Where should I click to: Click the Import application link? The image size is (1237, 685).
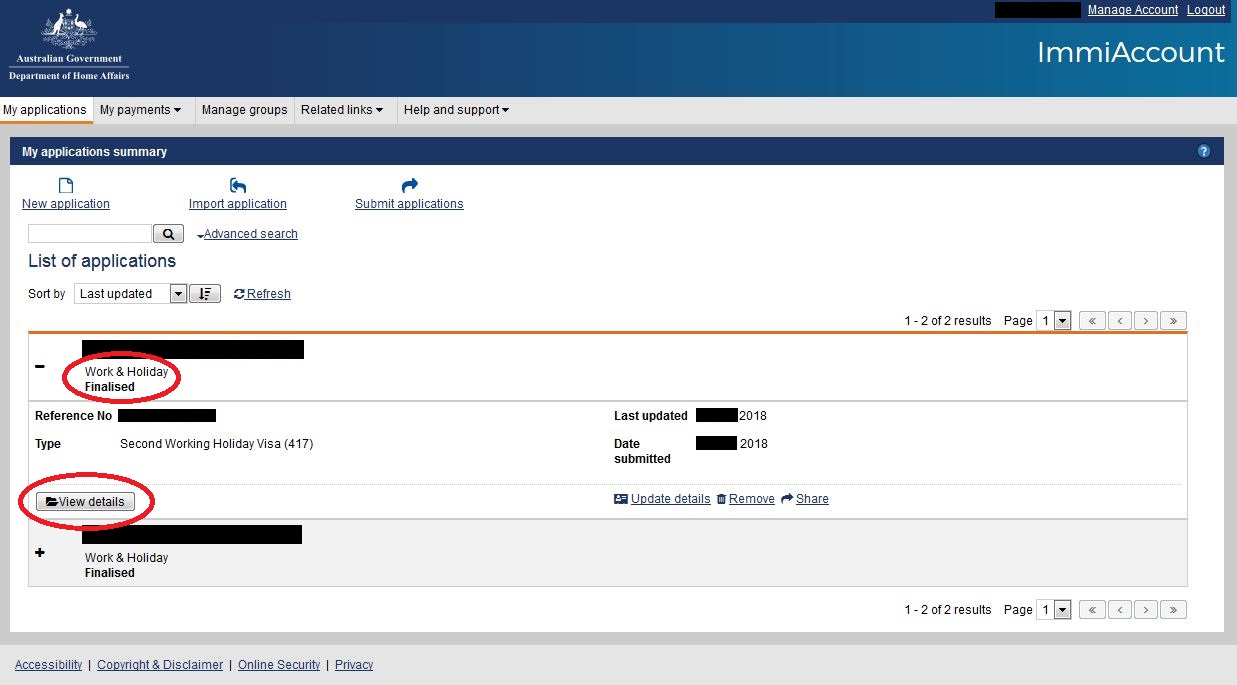coord(238,204)
